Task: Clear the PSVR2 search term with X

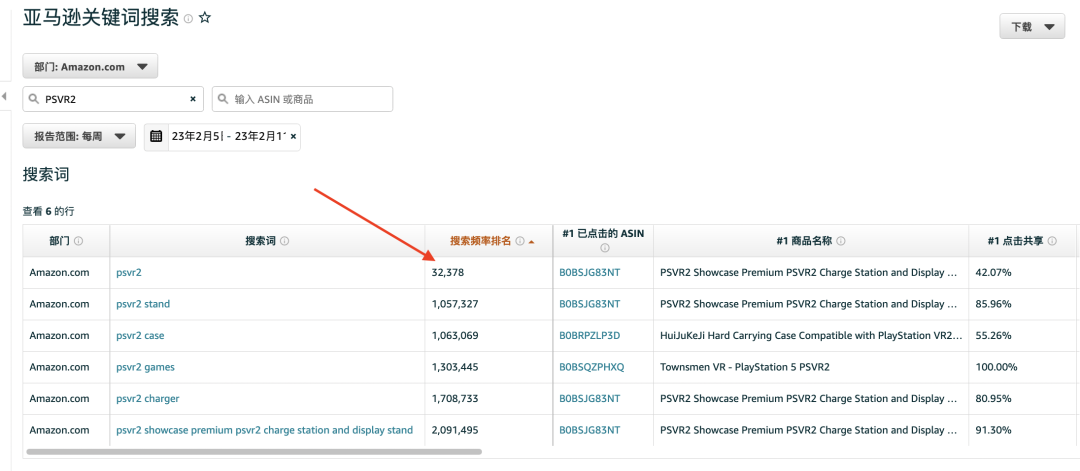Action: (193, 99)
